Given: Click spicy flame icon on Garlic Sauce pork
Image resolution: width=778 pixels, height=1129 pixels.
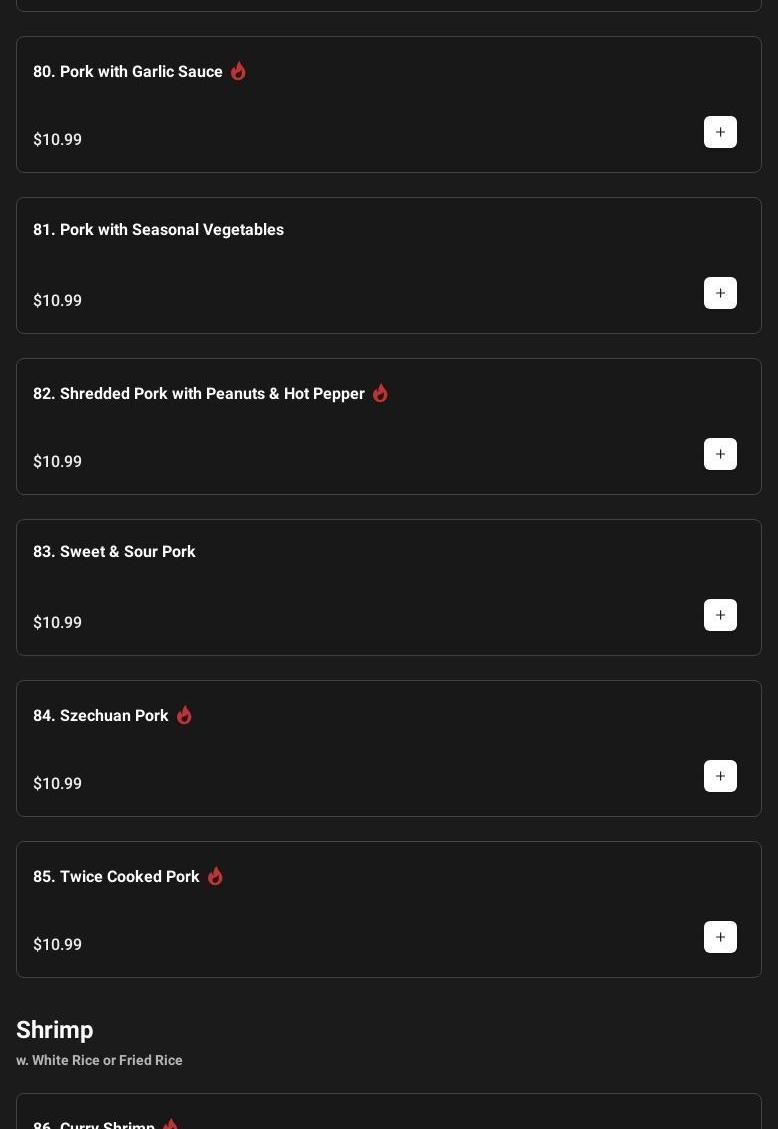Looking at the screenshot, I should click(x=238, y=71).
